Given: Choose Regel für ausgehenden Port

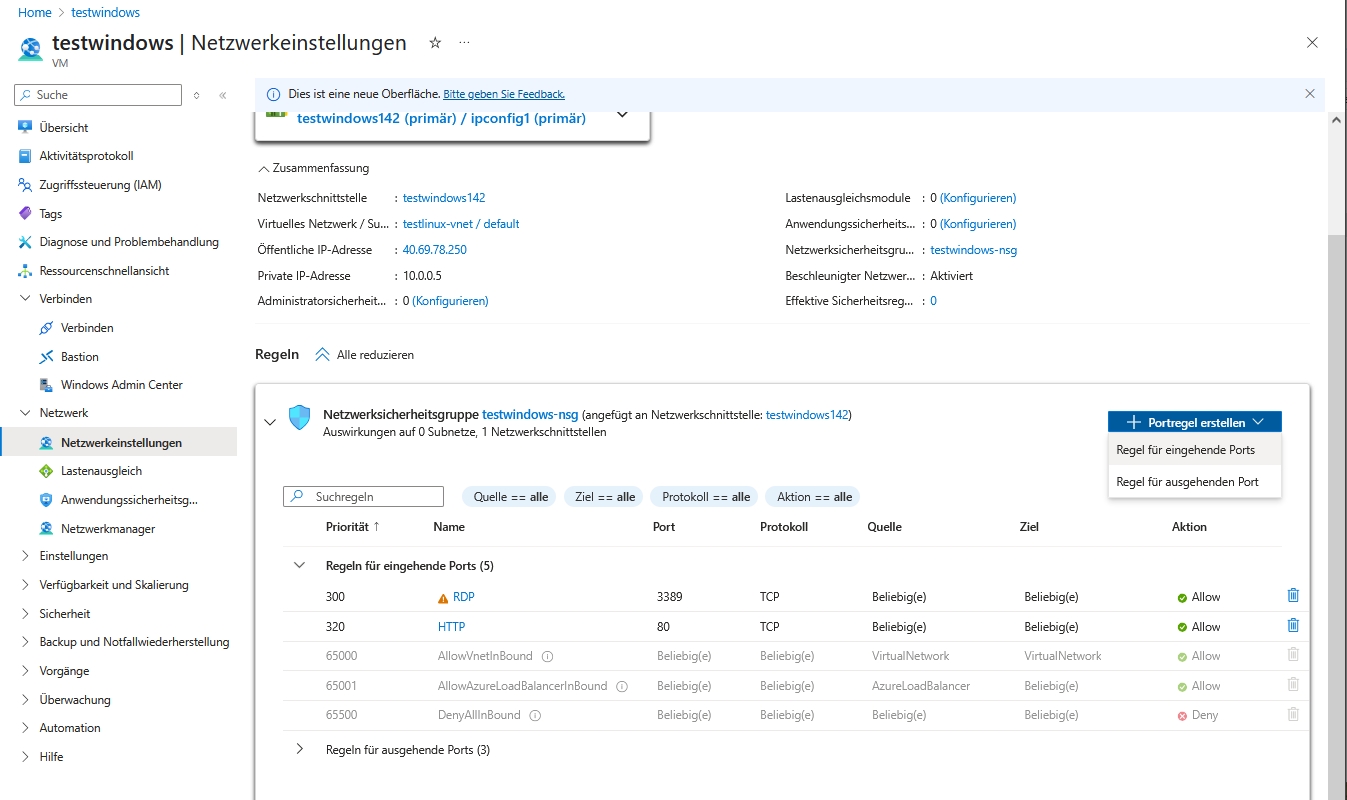Looking at the screenshot, I should pos(1187,482).
